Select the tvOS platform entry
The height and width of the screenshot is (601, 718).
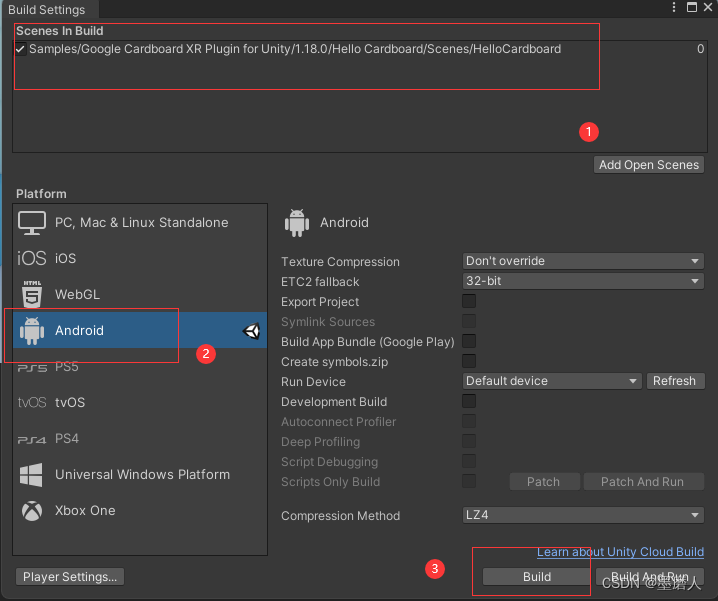click(140, 403)
